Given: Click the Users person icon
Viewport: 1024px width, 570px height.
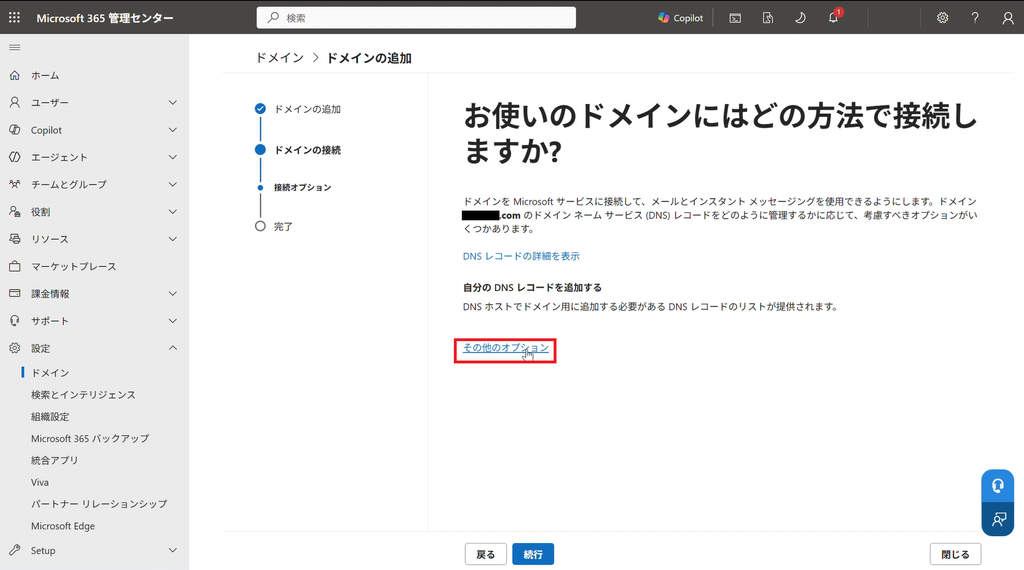Looking at the screenshot, I should [14, 103].
